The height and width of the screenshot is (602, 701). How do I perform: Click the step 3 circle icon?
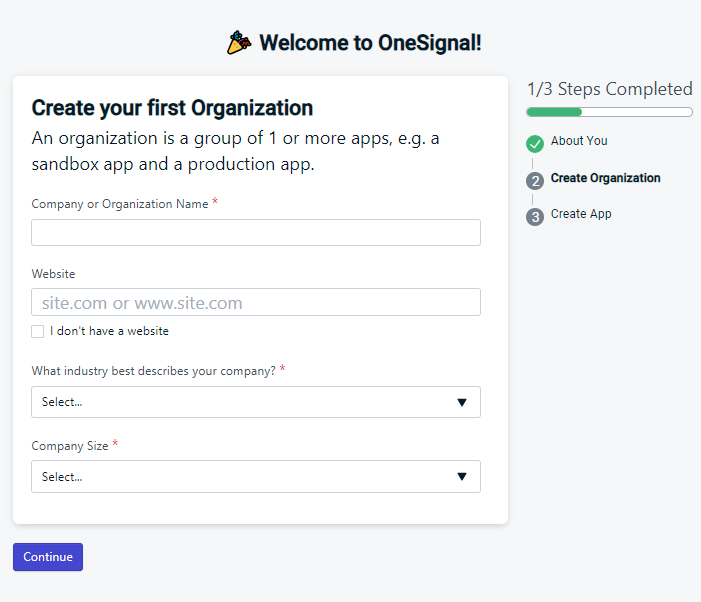pos(535,217)
